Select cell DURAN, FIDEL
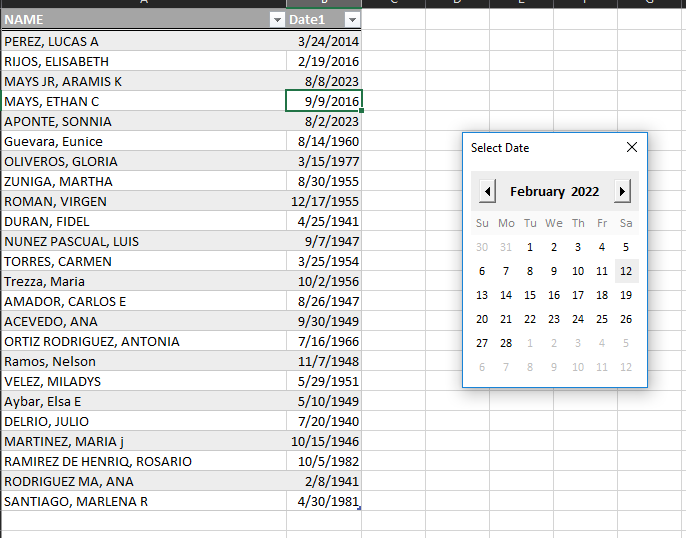686x538 pixels. (x=144, y=222)
